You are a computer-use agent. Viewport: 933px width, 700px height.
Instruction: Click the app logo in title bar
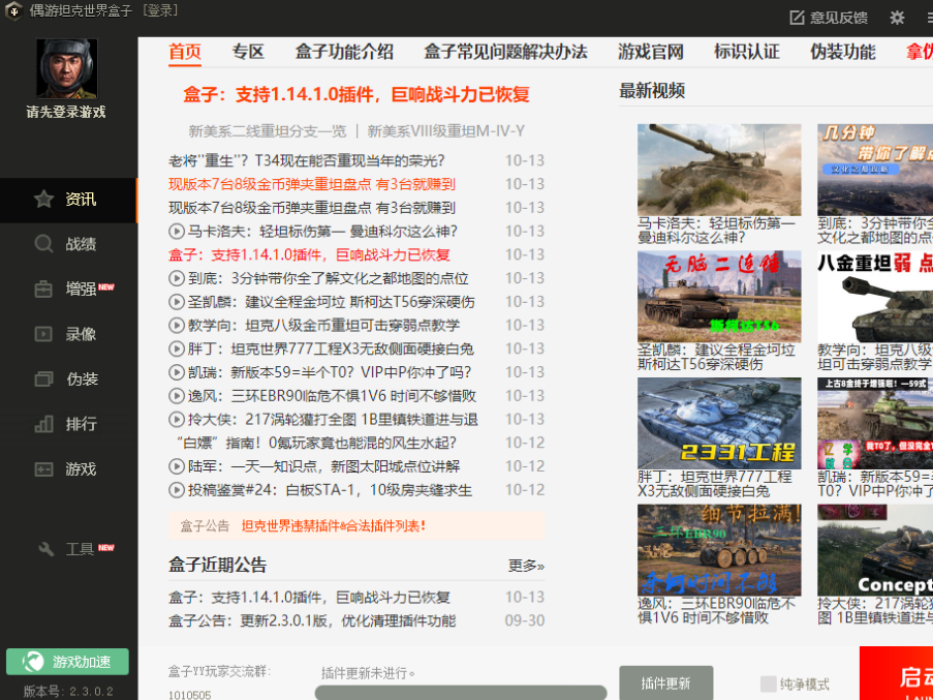[14, 11]
